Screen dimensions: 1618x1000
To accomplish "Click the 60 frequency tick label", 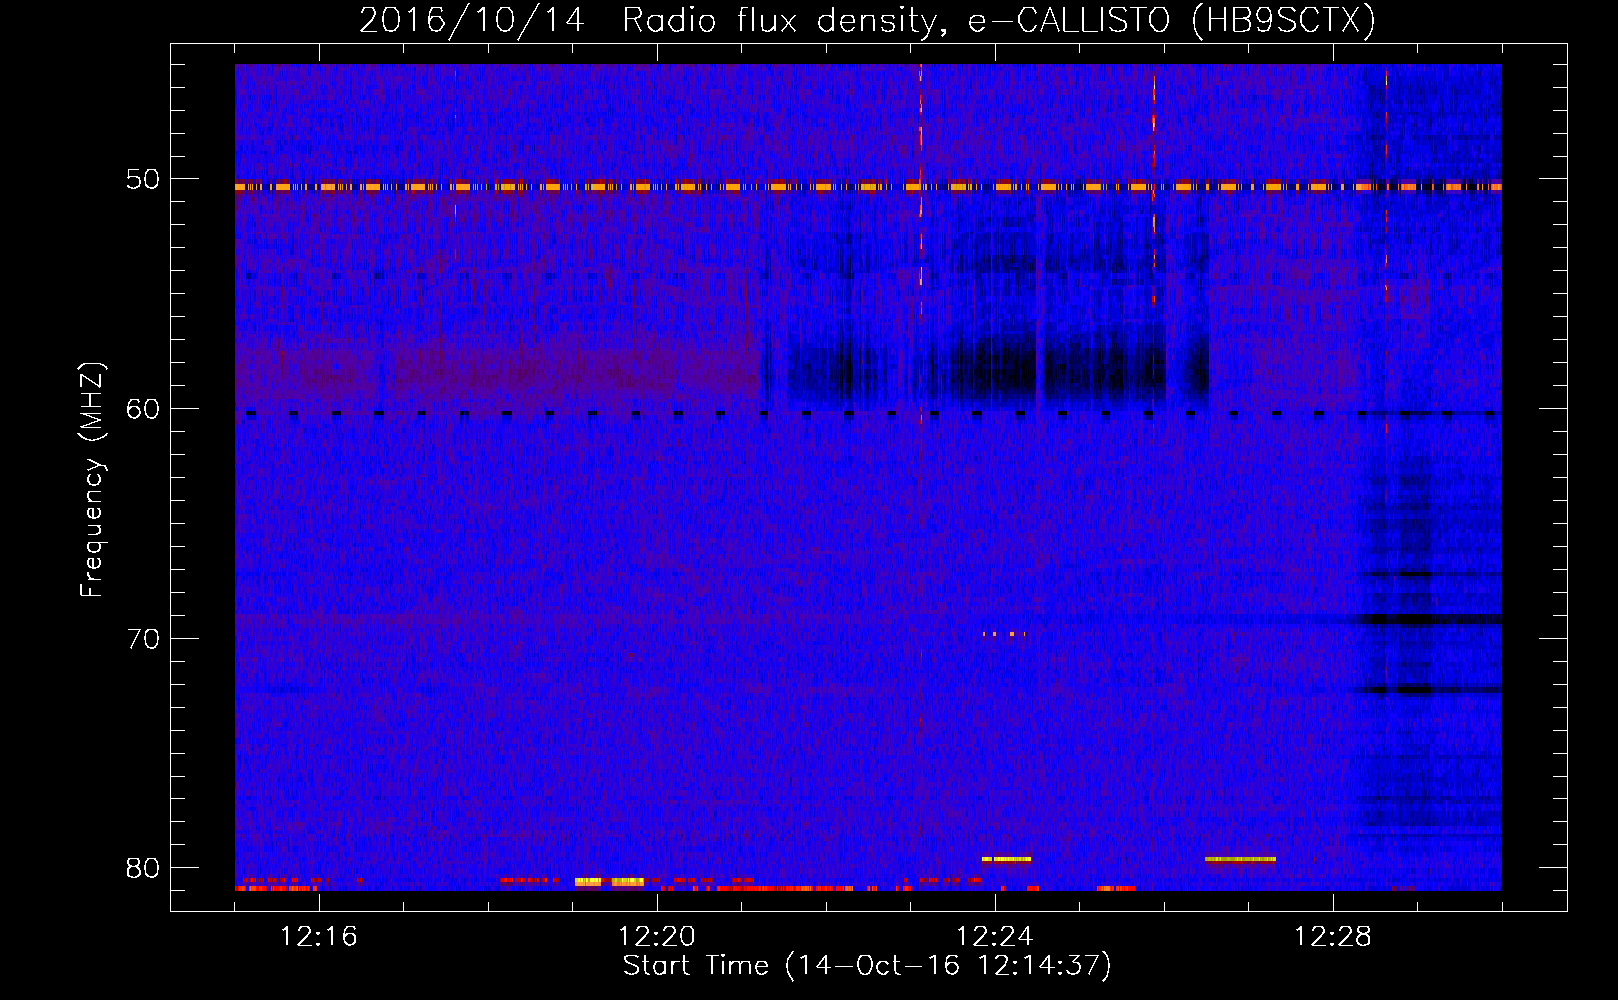I will [x=142, y=409].
